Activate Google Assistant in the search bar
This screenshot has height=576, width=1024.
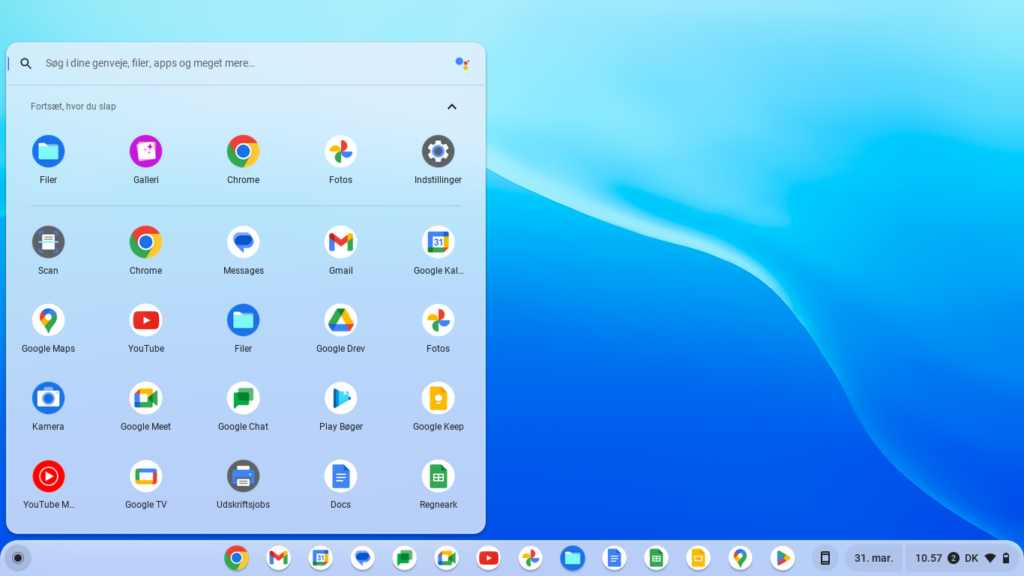pyautogui.click(x=462, y=63)
